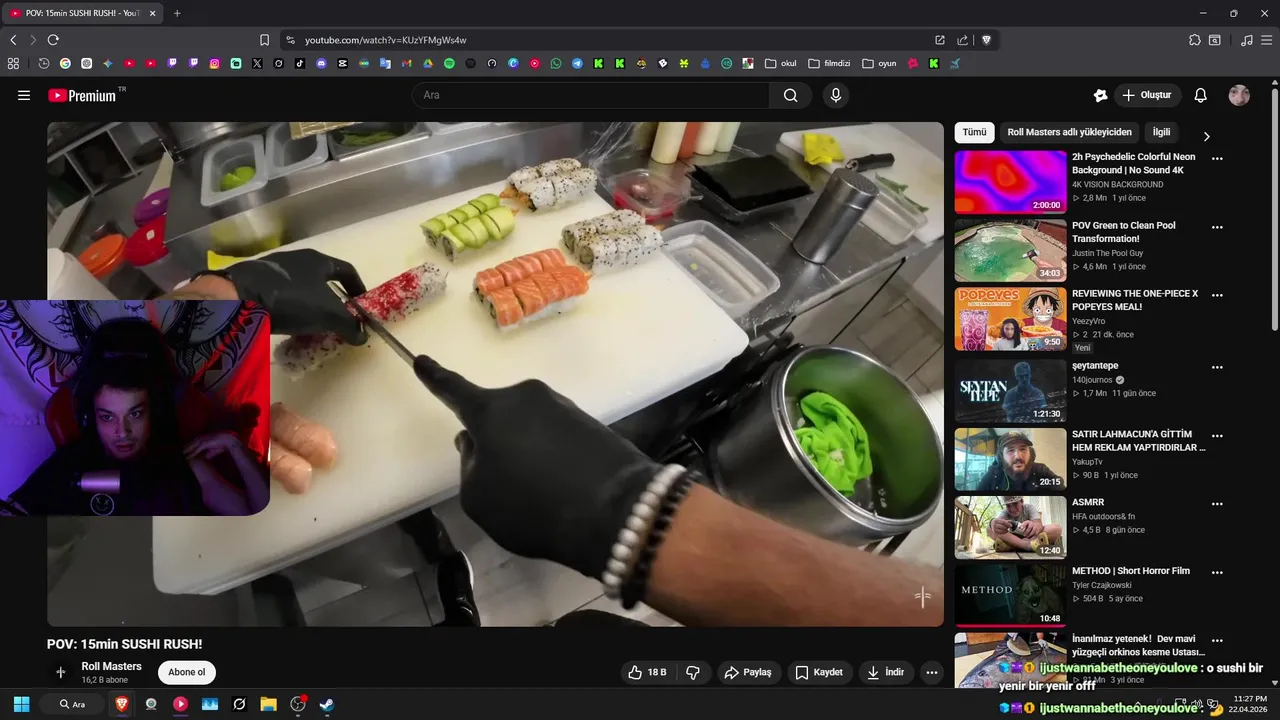
Task: Open the YouTube guide hamburger menu
Action: pyautogui.click(x=24, y=95)
